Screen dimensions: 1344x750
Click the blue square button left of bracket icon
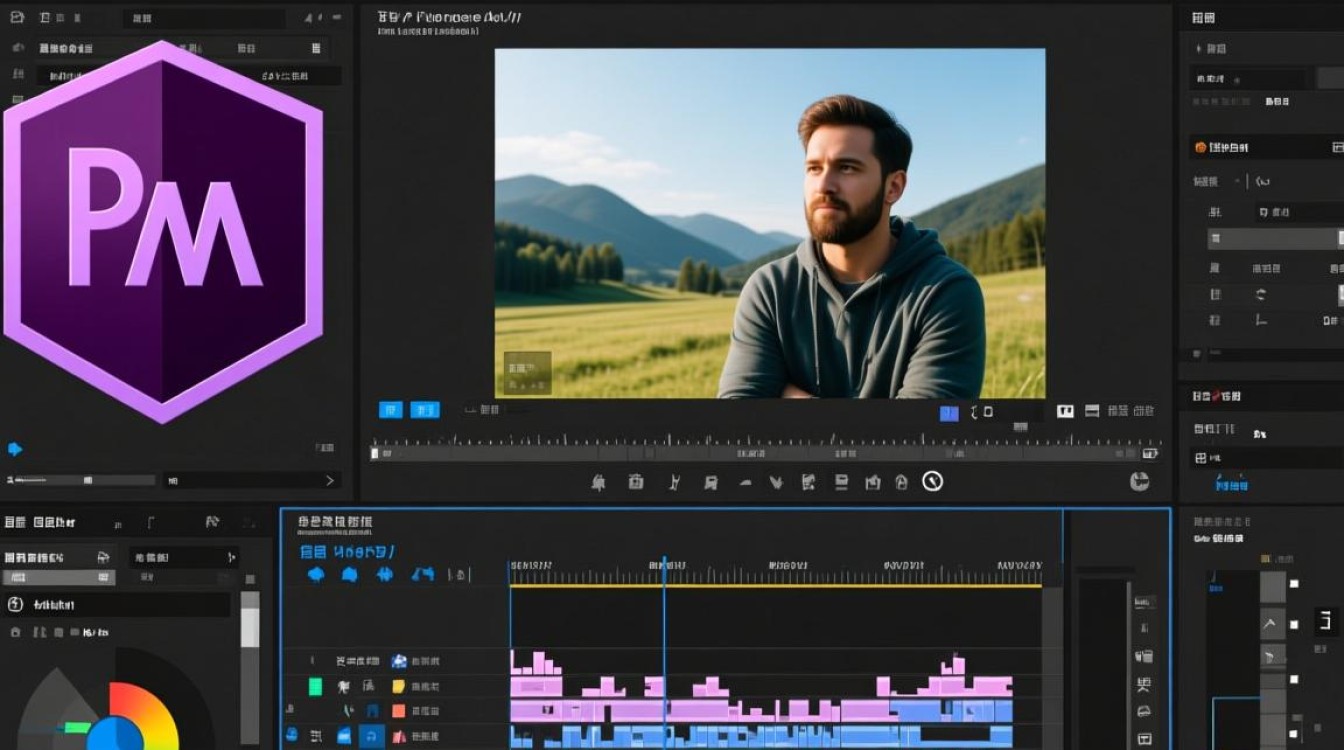949,413
